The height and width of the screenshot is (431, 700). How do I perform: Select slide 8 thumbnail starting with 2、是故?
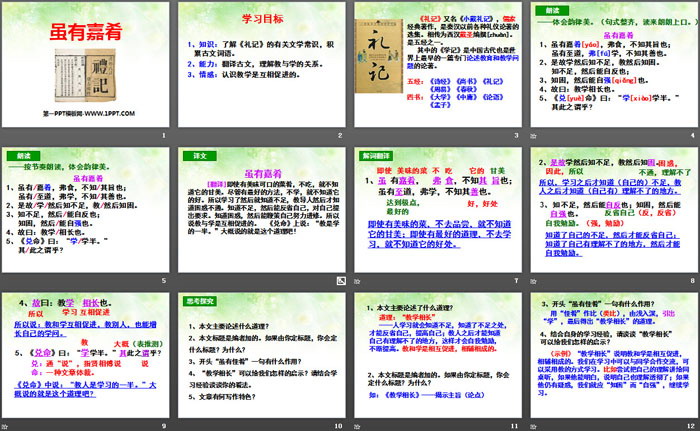coord(614,210)
